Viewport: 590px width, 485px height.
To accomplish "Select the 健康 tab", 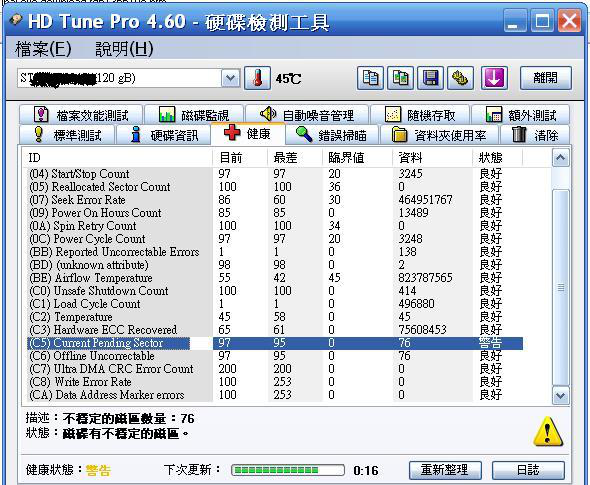I will coord(248,134).
